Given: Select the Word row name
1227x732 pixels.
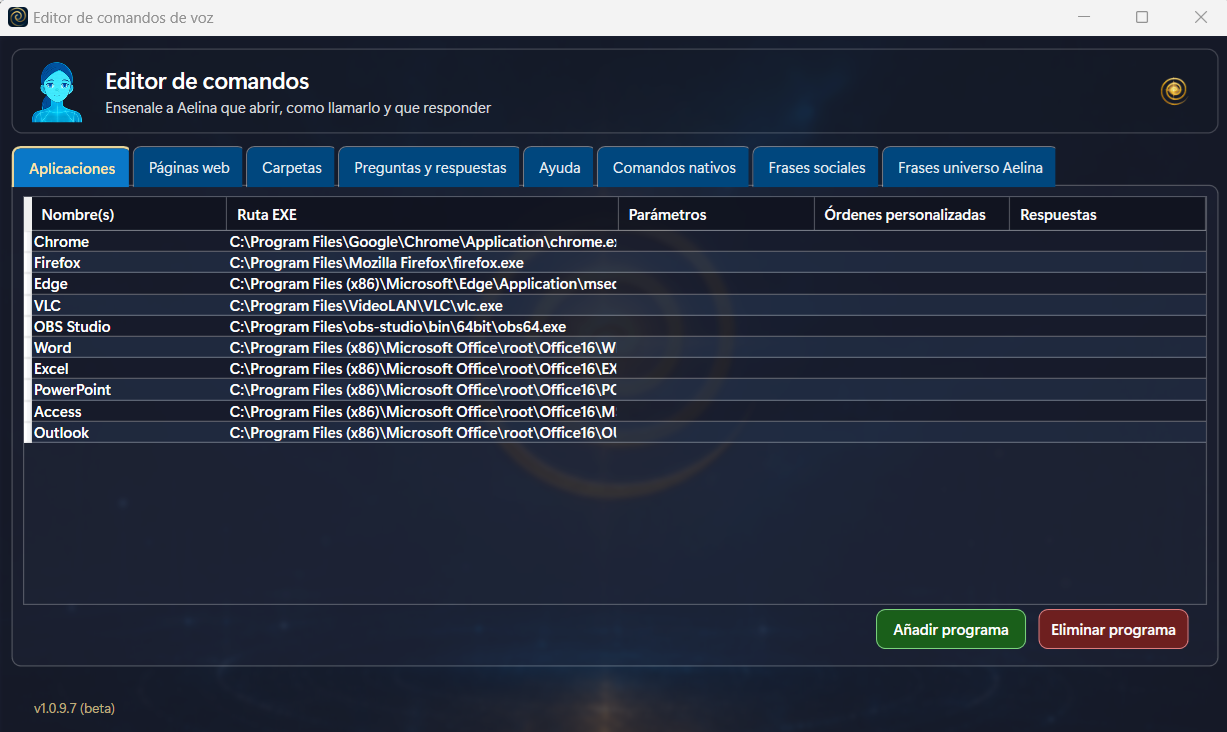Looking at the screenshot, I should [x=53, y=348].
